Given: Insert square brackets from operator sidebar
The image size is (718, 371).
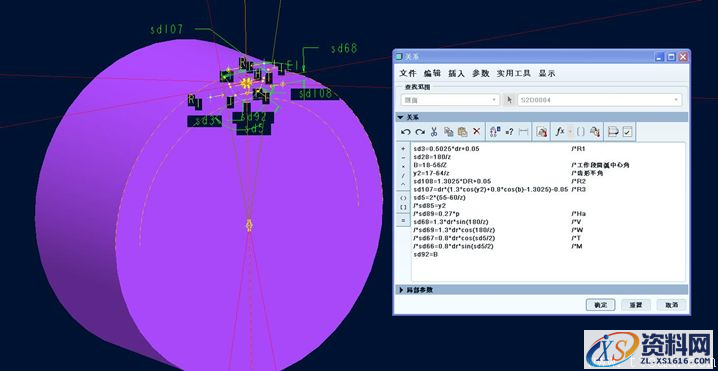Looking at the screenshot, I should point(403,207).
